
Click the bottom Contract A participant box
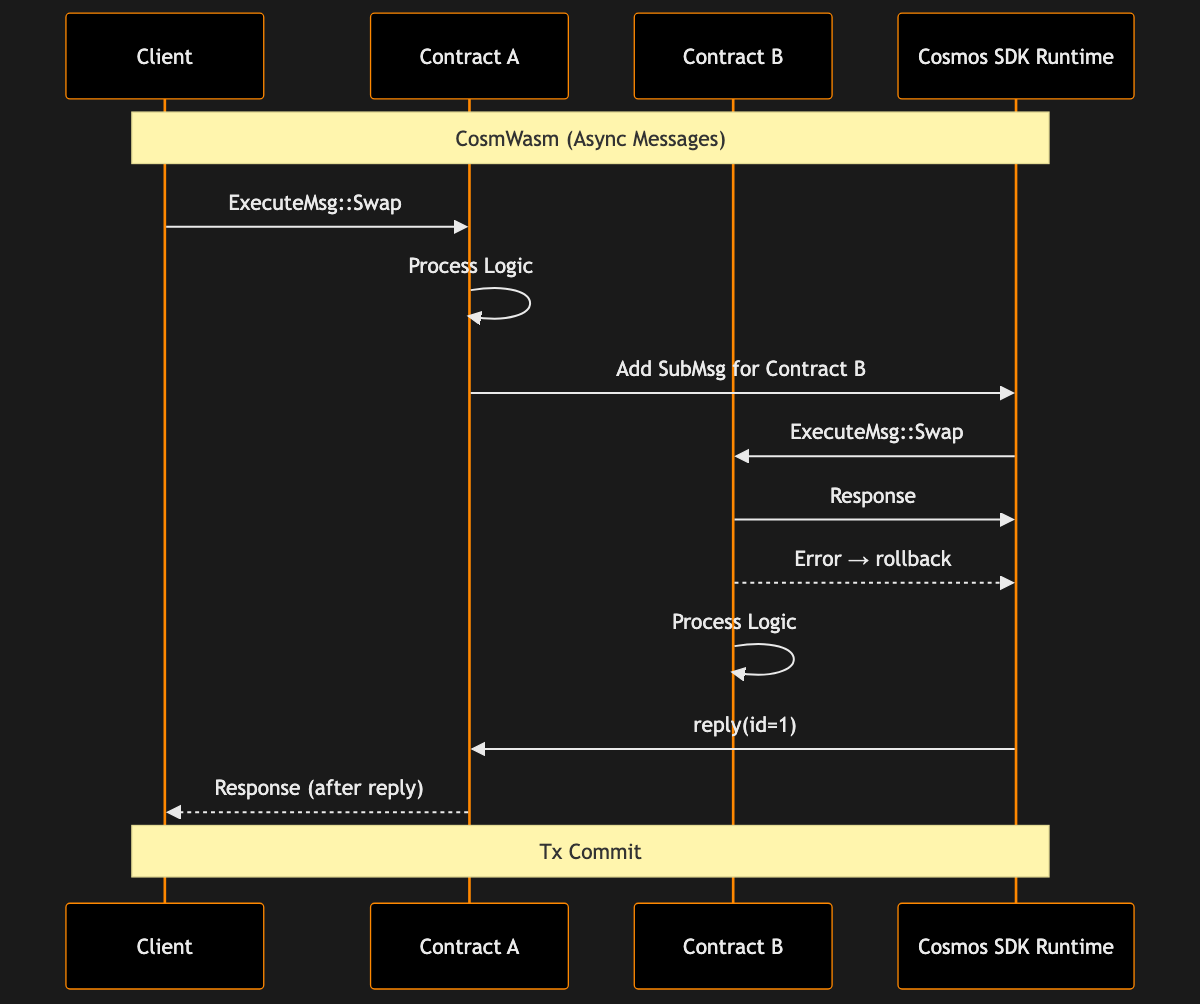tap(469, 946)
